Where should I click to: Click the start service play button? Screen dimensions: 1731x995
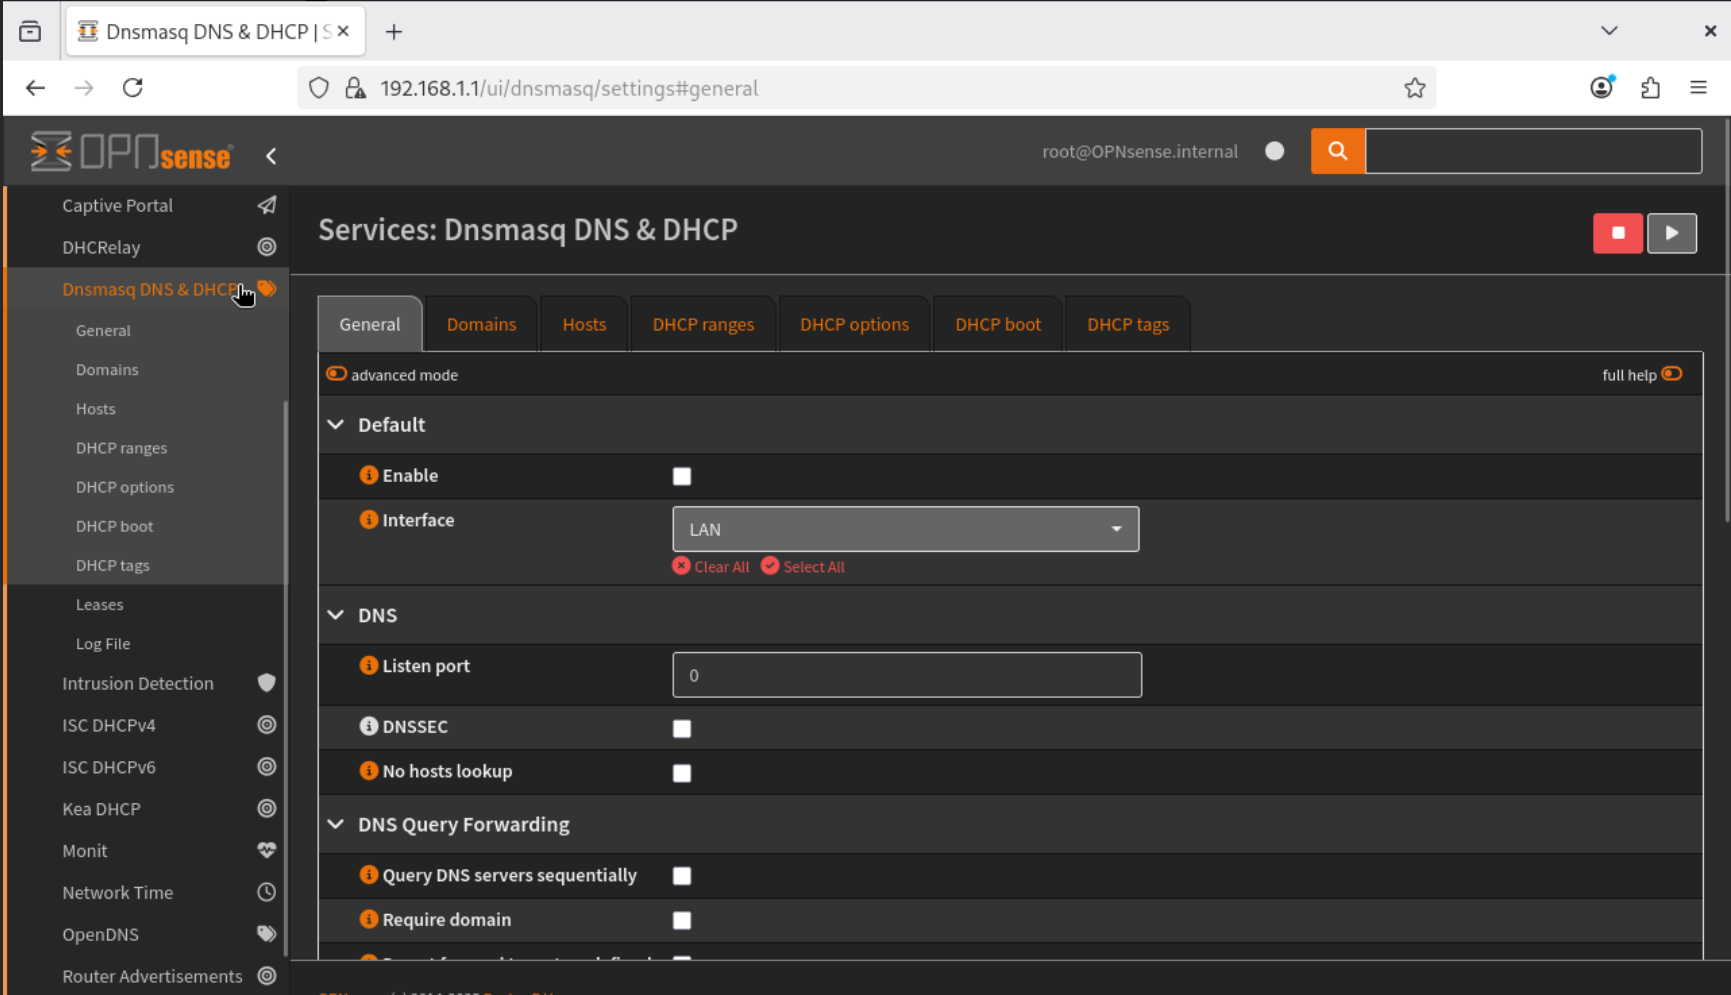point(1671,233)
